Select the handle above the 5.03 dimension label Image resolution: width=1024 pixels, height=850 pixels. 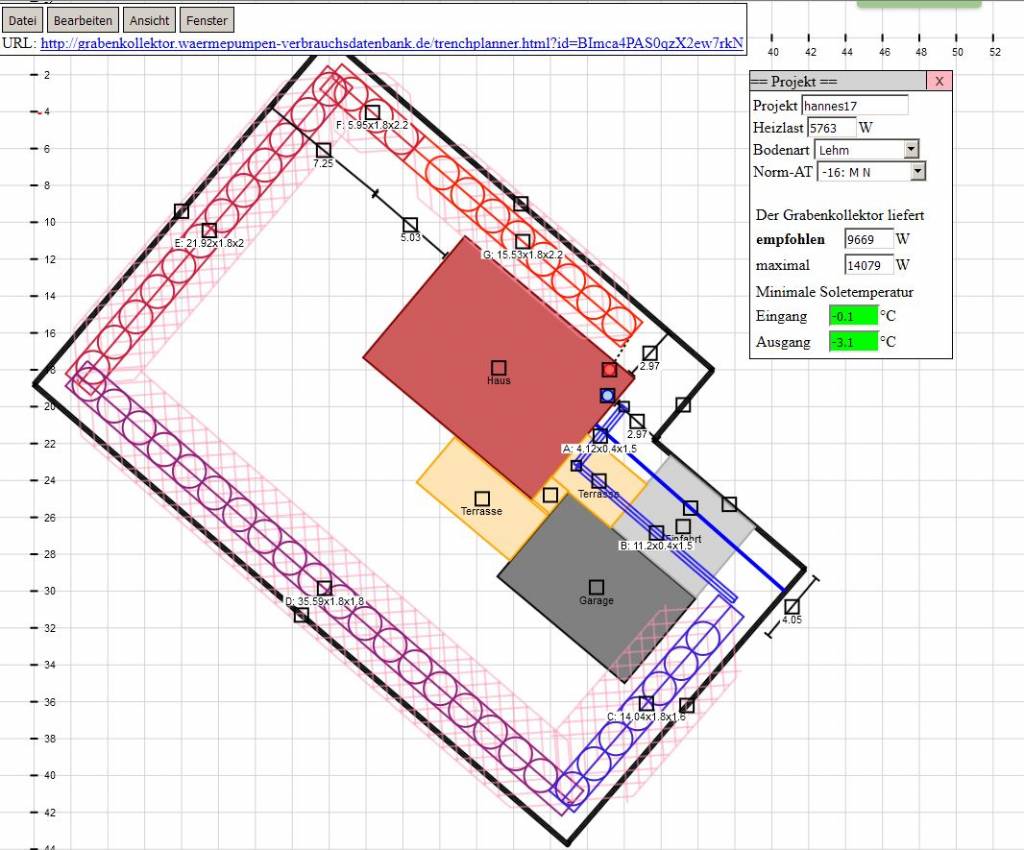[x=410, y=225]
